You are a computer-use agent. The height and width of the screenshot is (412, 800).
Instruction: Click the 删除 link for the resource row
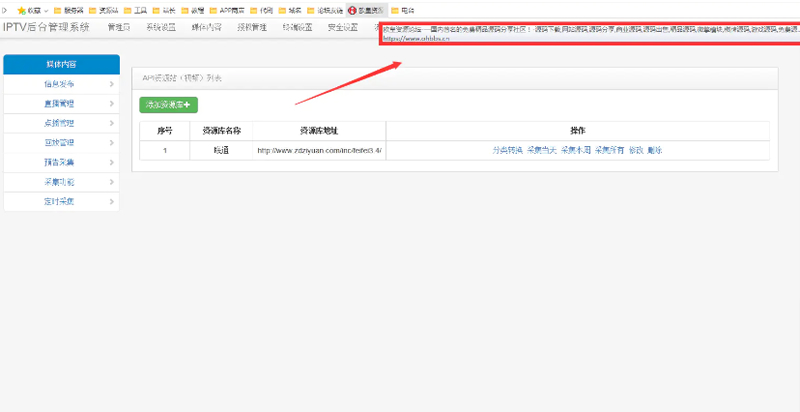(x=655, y=150)
